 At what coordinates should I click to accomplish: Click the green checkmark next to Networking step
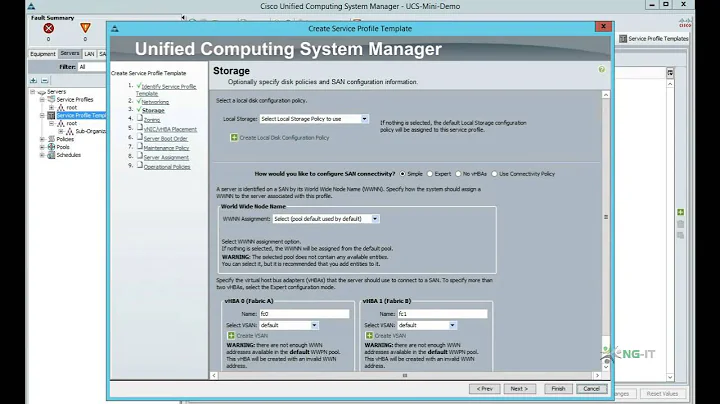139,101
